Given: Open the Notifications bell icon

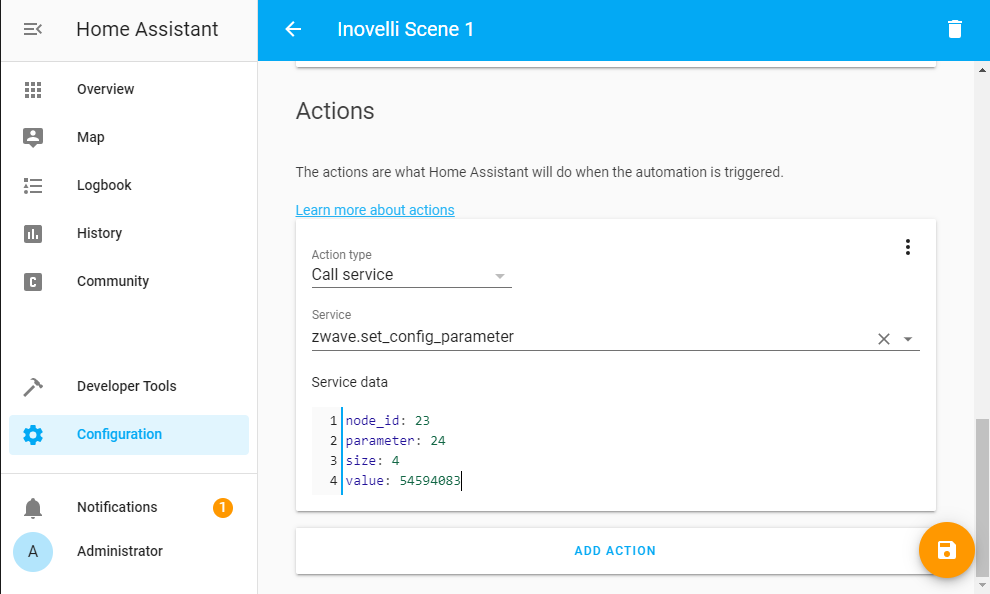Looking at the screenshot, I should 33,508.
